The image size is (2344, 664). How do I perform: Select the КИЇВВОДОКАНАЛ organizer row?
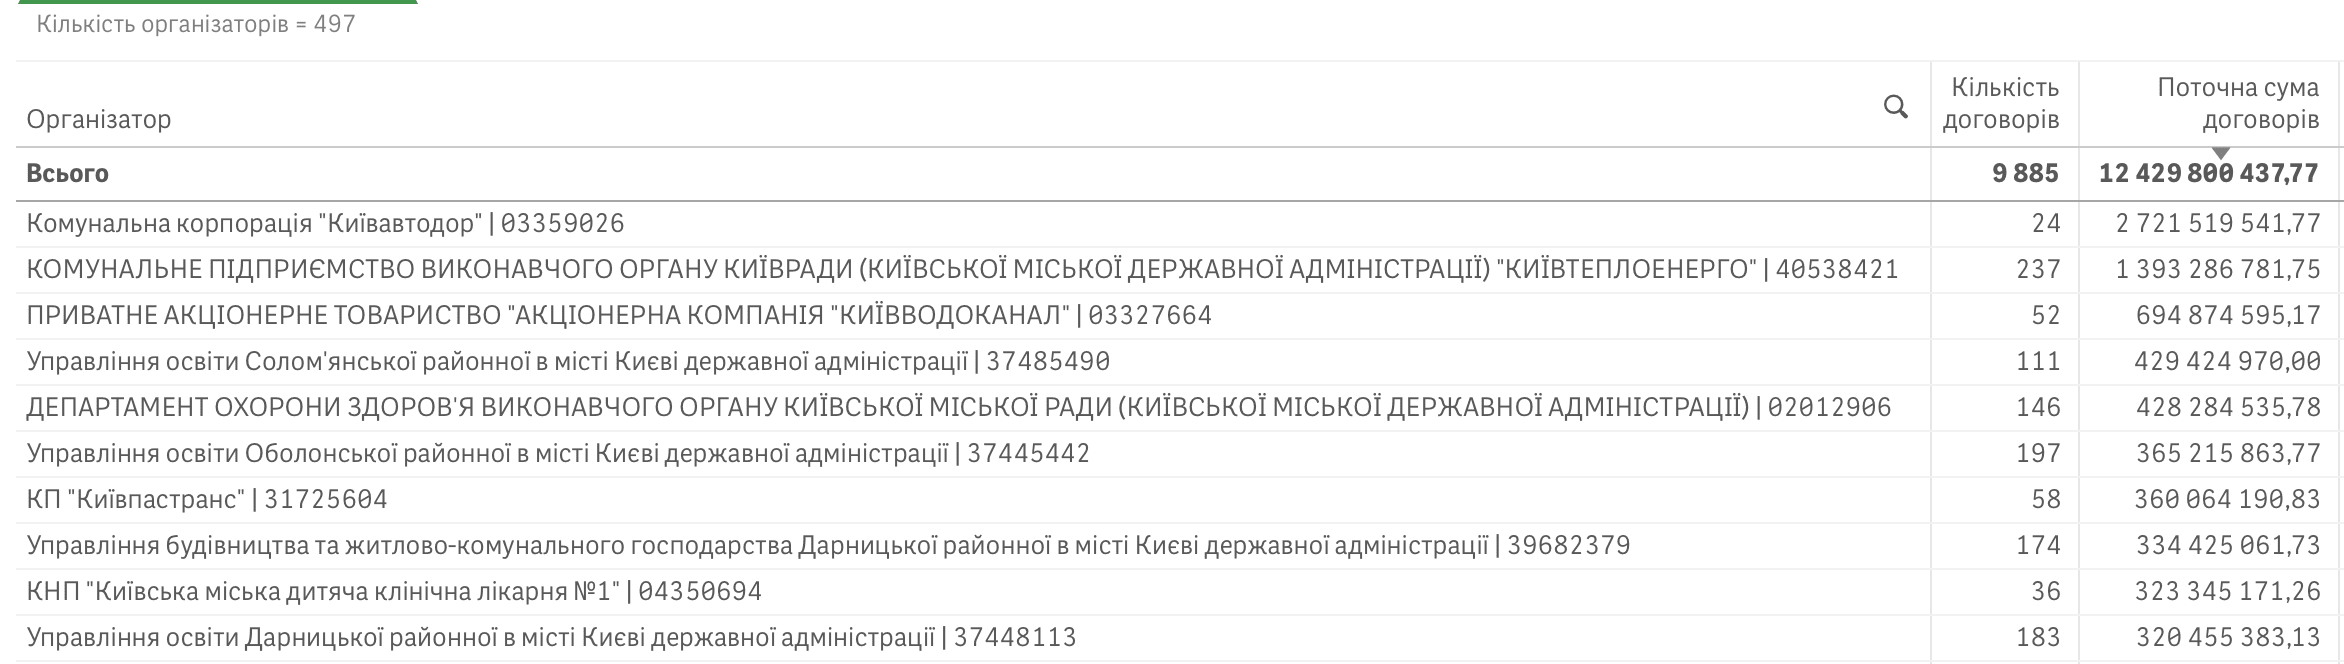(618, 315)
